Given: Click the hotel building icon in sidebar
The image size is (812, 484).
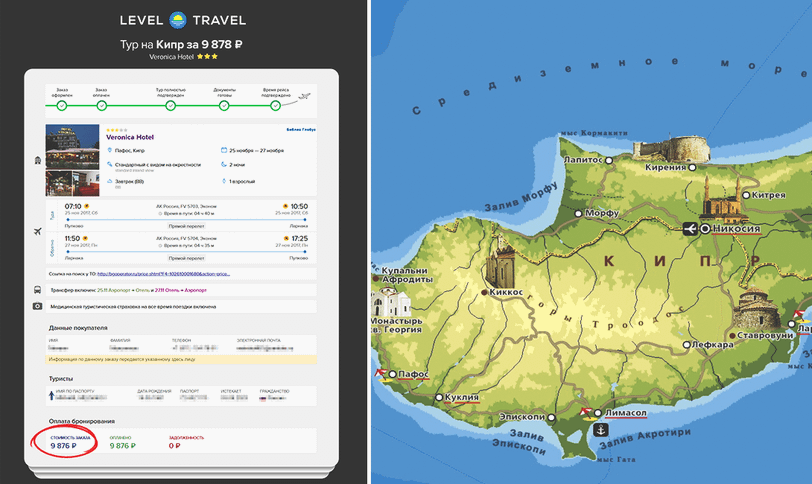Looking at the screenshot, I should click(38, 160).
